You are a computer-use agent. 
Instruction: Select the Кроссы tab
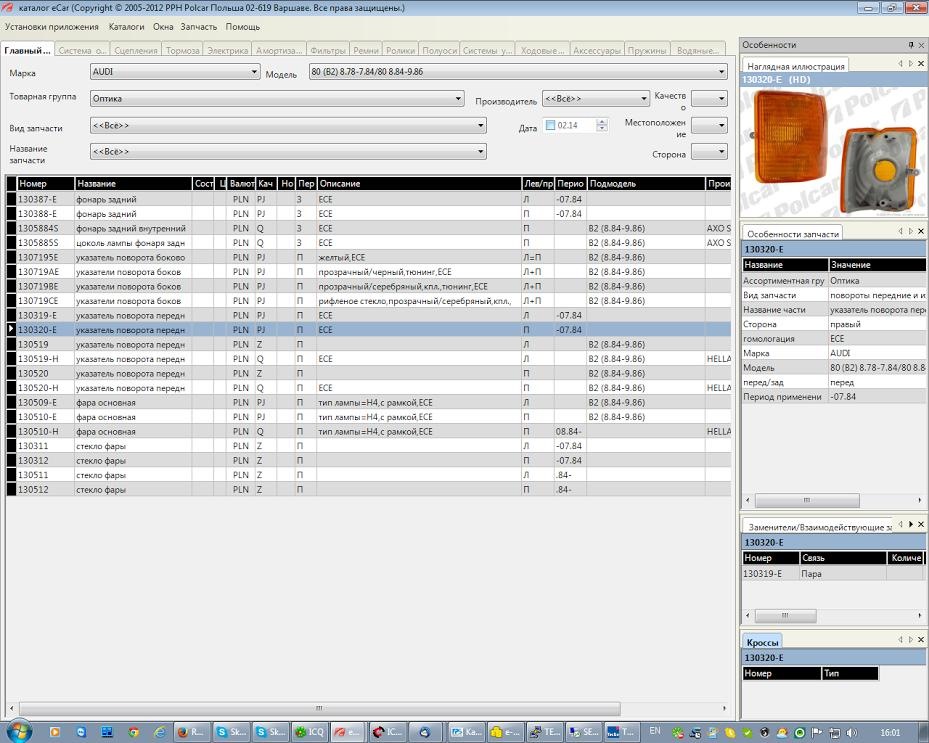762,642
